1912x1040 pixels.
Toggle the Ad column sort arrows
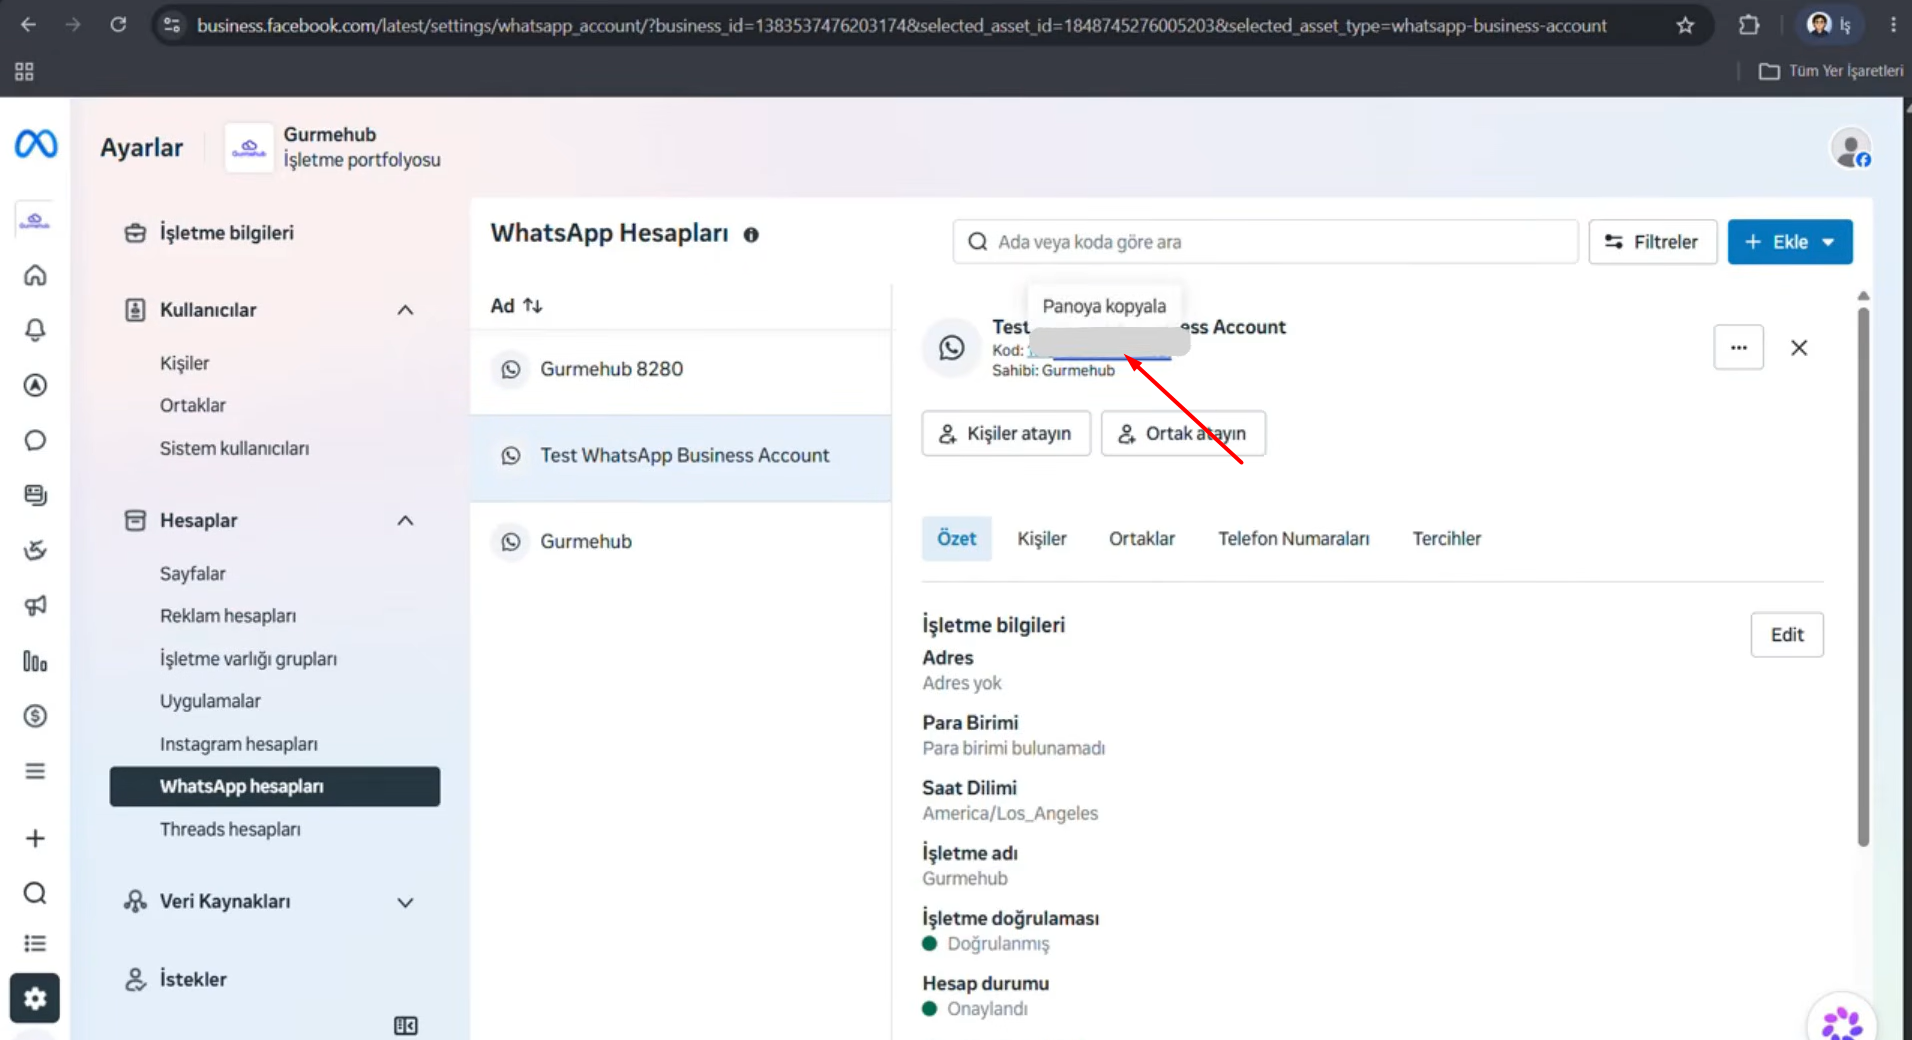click(x=533, y=306)
